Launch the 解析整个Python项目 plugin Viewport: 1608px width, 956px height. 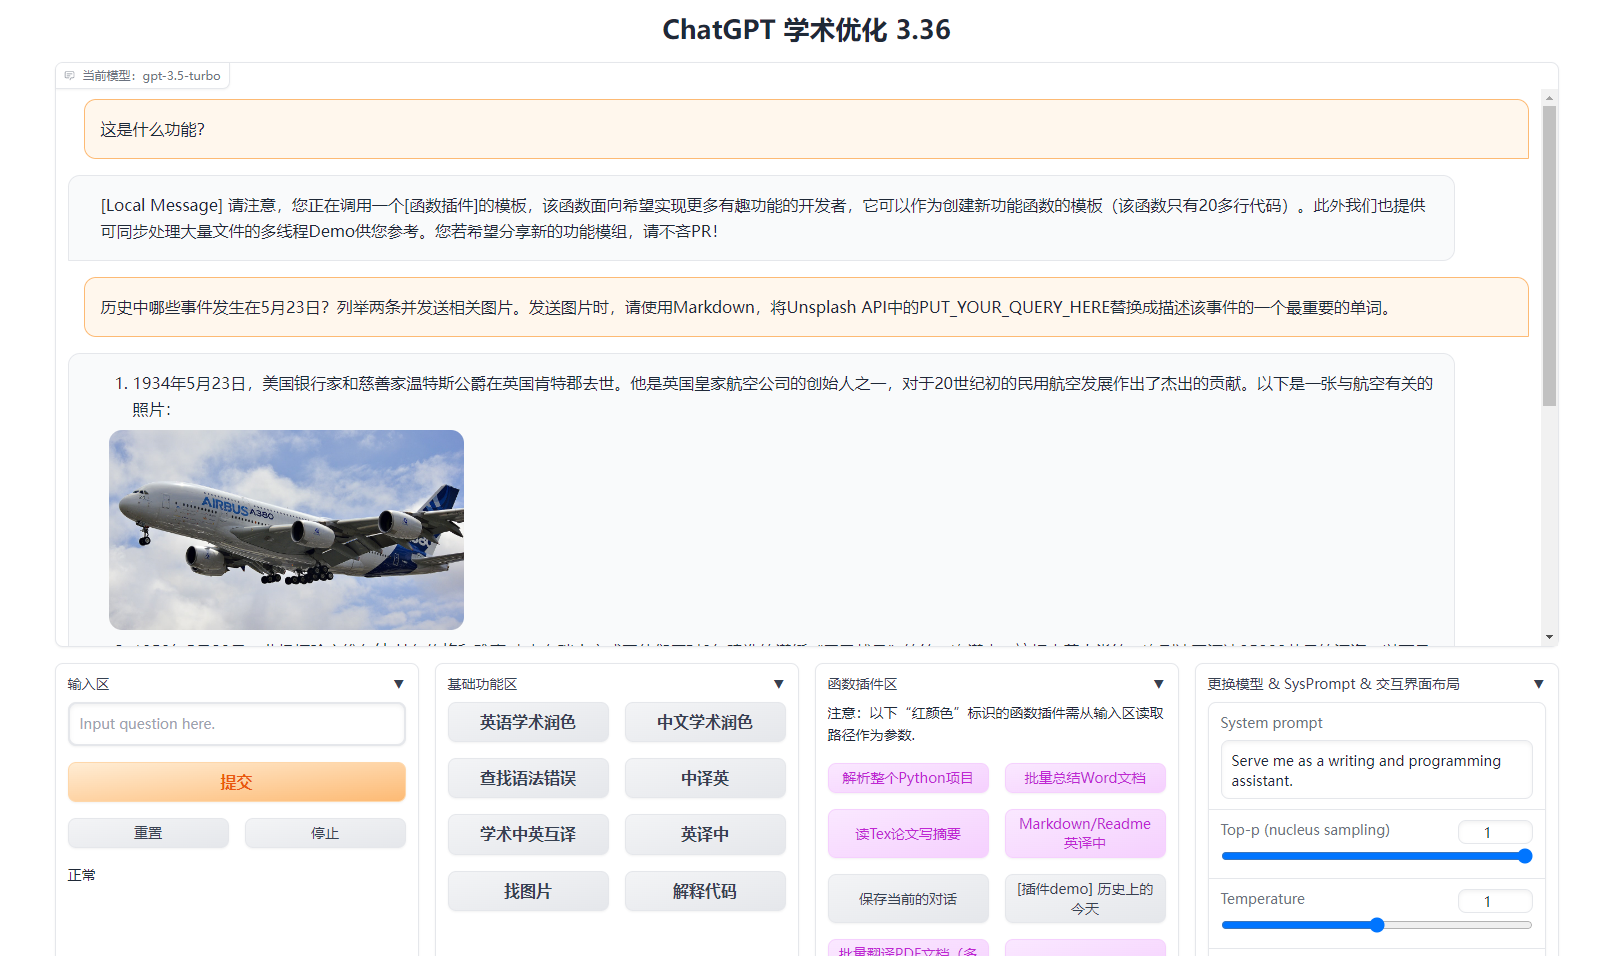pyautogui.click(x=908, y=778)
